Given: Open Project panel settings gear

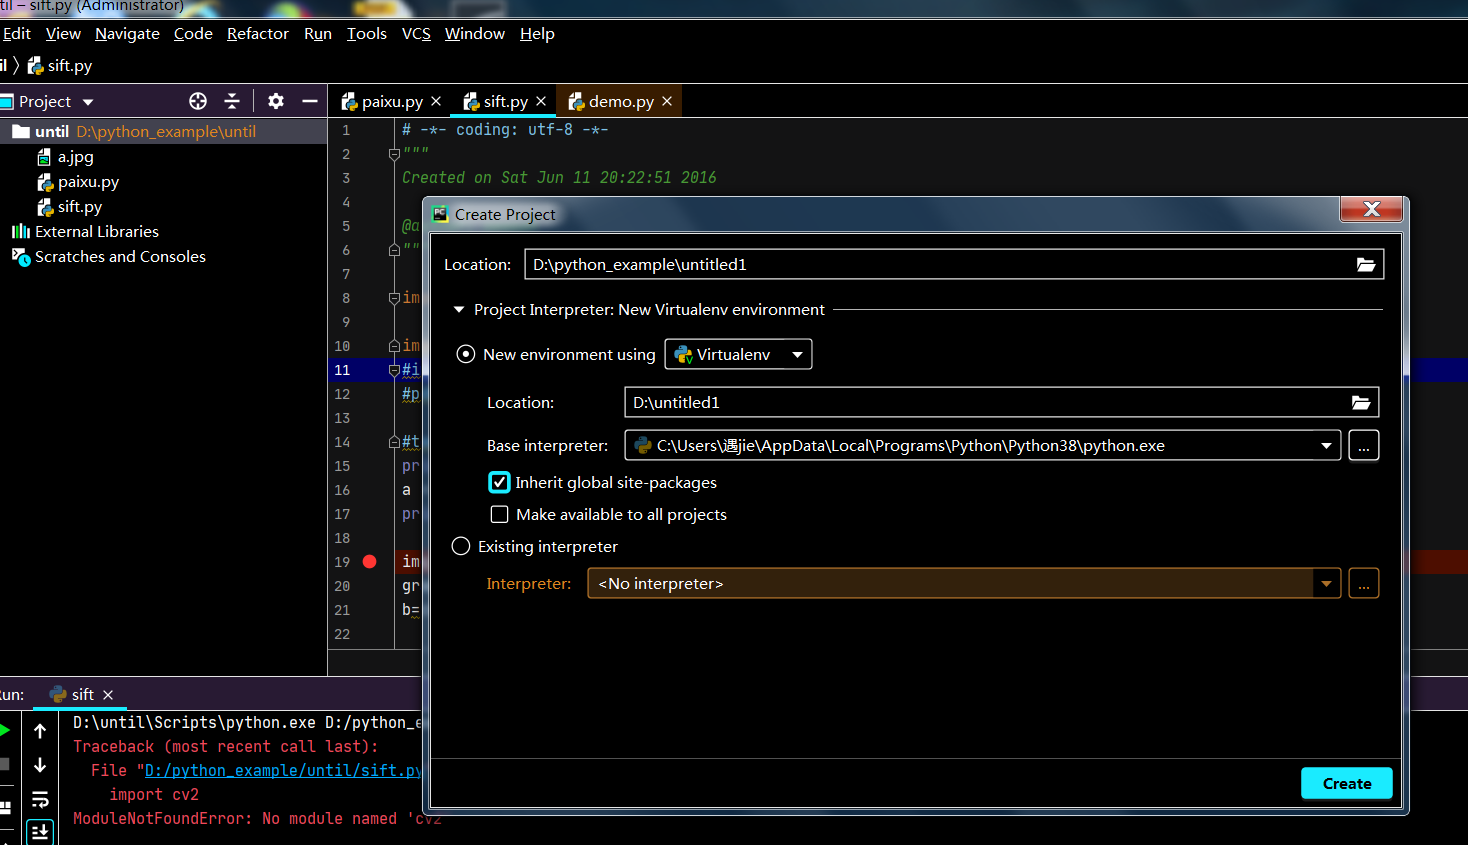Looking at the screenshot, I should (x=276, y=101).
